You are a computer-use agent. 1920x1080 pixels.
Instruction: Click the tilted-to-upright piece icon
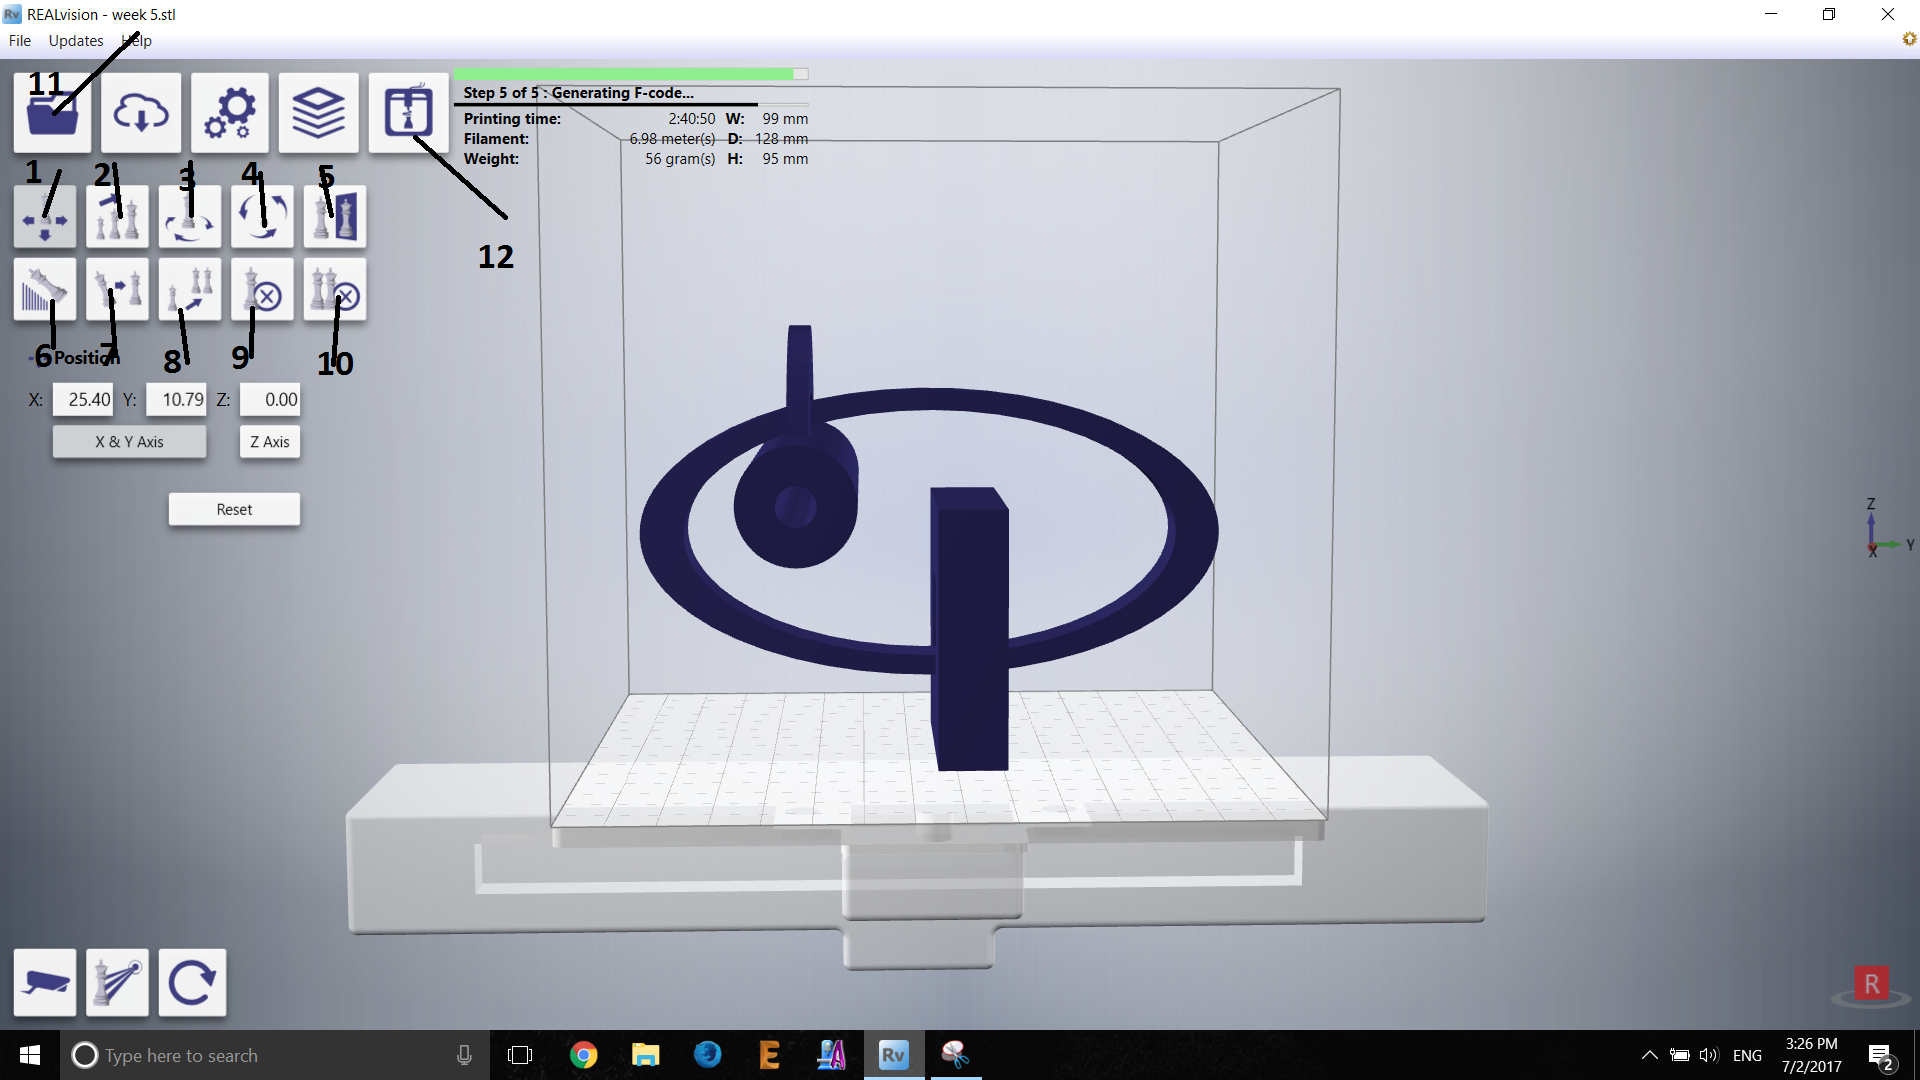pyautogui.click(x=117, y=290)
